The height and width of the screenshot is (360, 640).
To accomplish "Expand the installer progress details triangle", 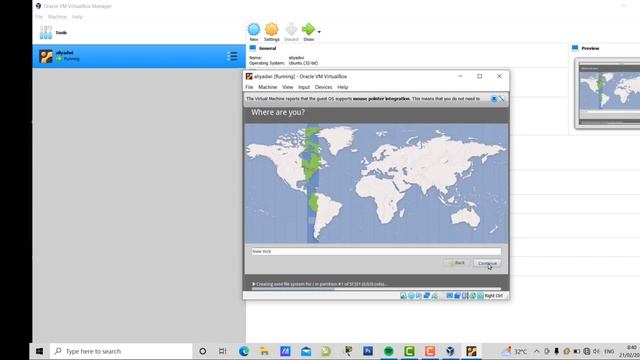I will (x=253, y=284).
